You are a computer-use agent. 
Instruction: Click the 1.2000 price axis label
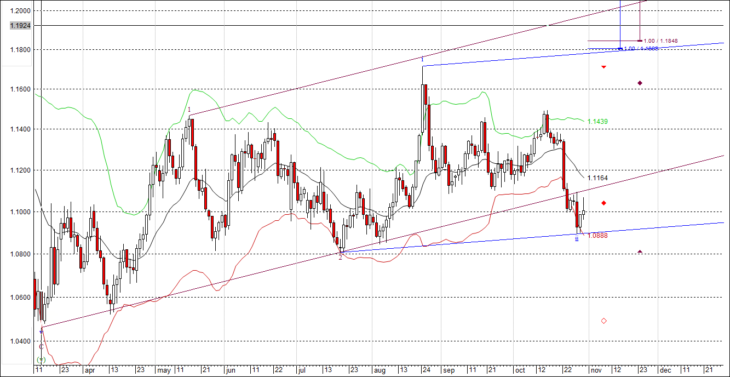[x=20, y=11]
